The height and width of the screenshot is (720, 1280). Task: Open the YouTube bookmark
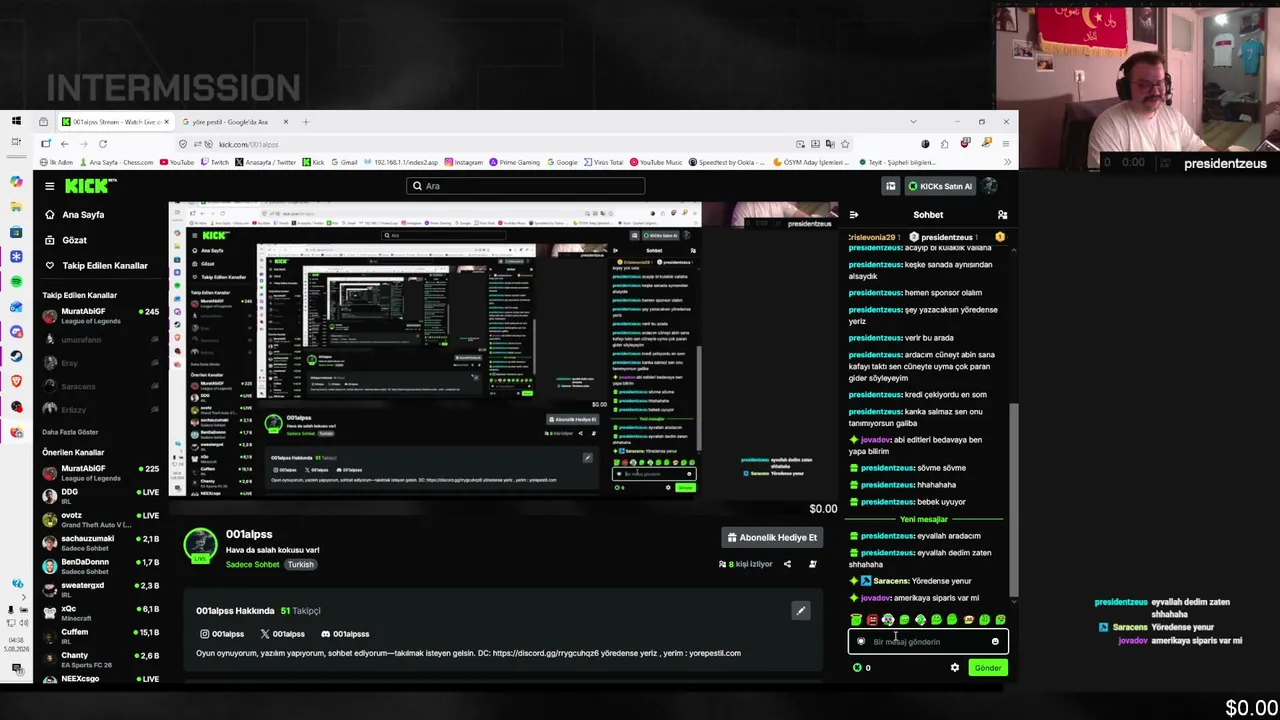(177, 162)
